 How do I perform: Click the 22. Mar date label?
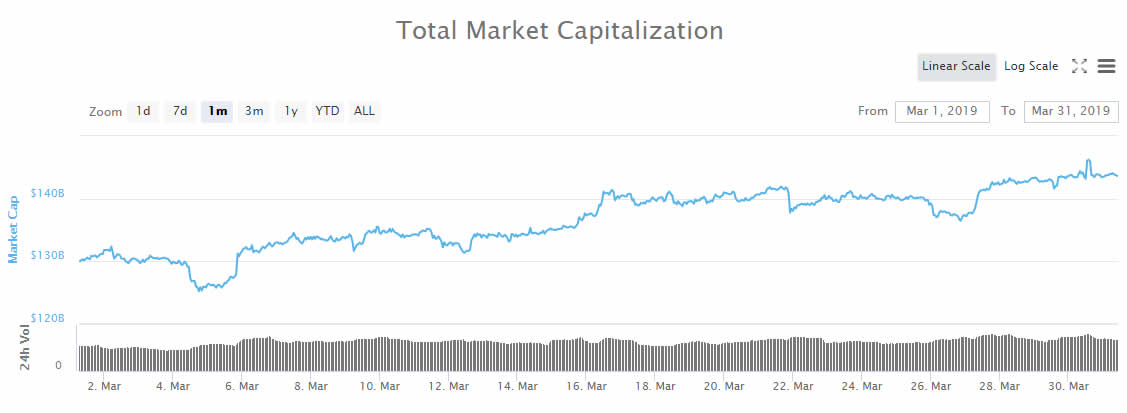pyautogui.click(x=790, y=386)
